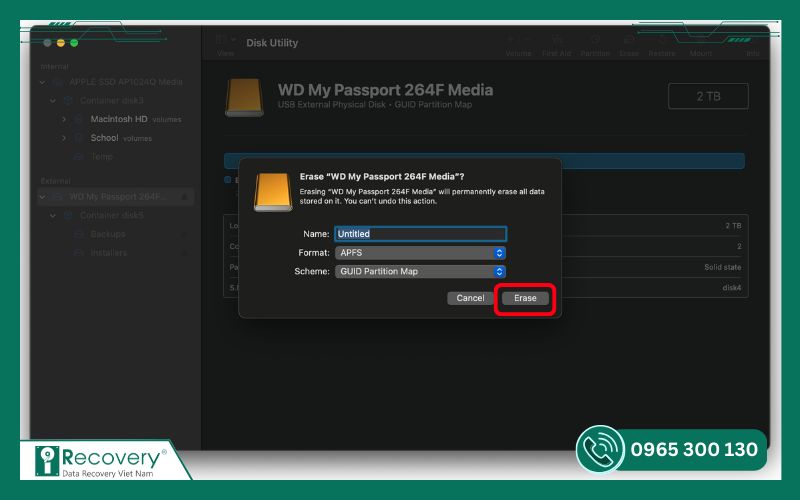Collapse the APPLE SSD AP1024Q Media tree
Viewport: 800px width, 500px height.
pyautogui.click(x=43, y=82)
